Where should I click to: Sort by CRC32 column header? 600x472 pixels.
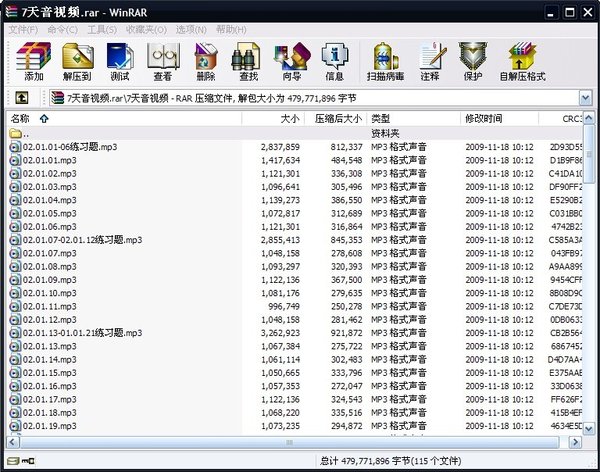[560, 119]
